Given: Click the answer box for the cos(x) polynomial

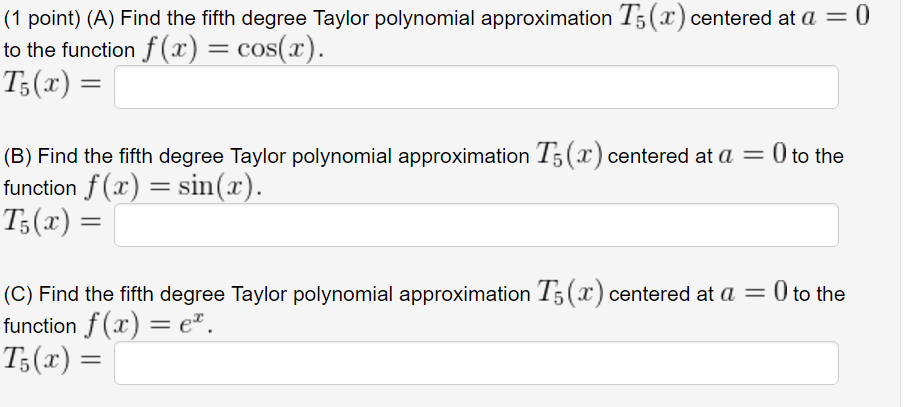Looking at the screenshot, I should coord(476,87).
